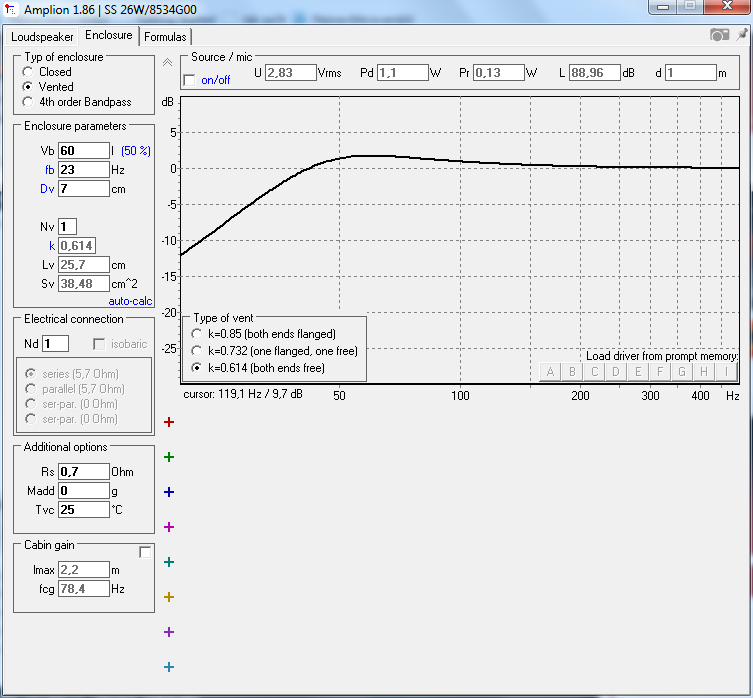
Task: Enable the isobaric checkbox
Action: point(99,344)
